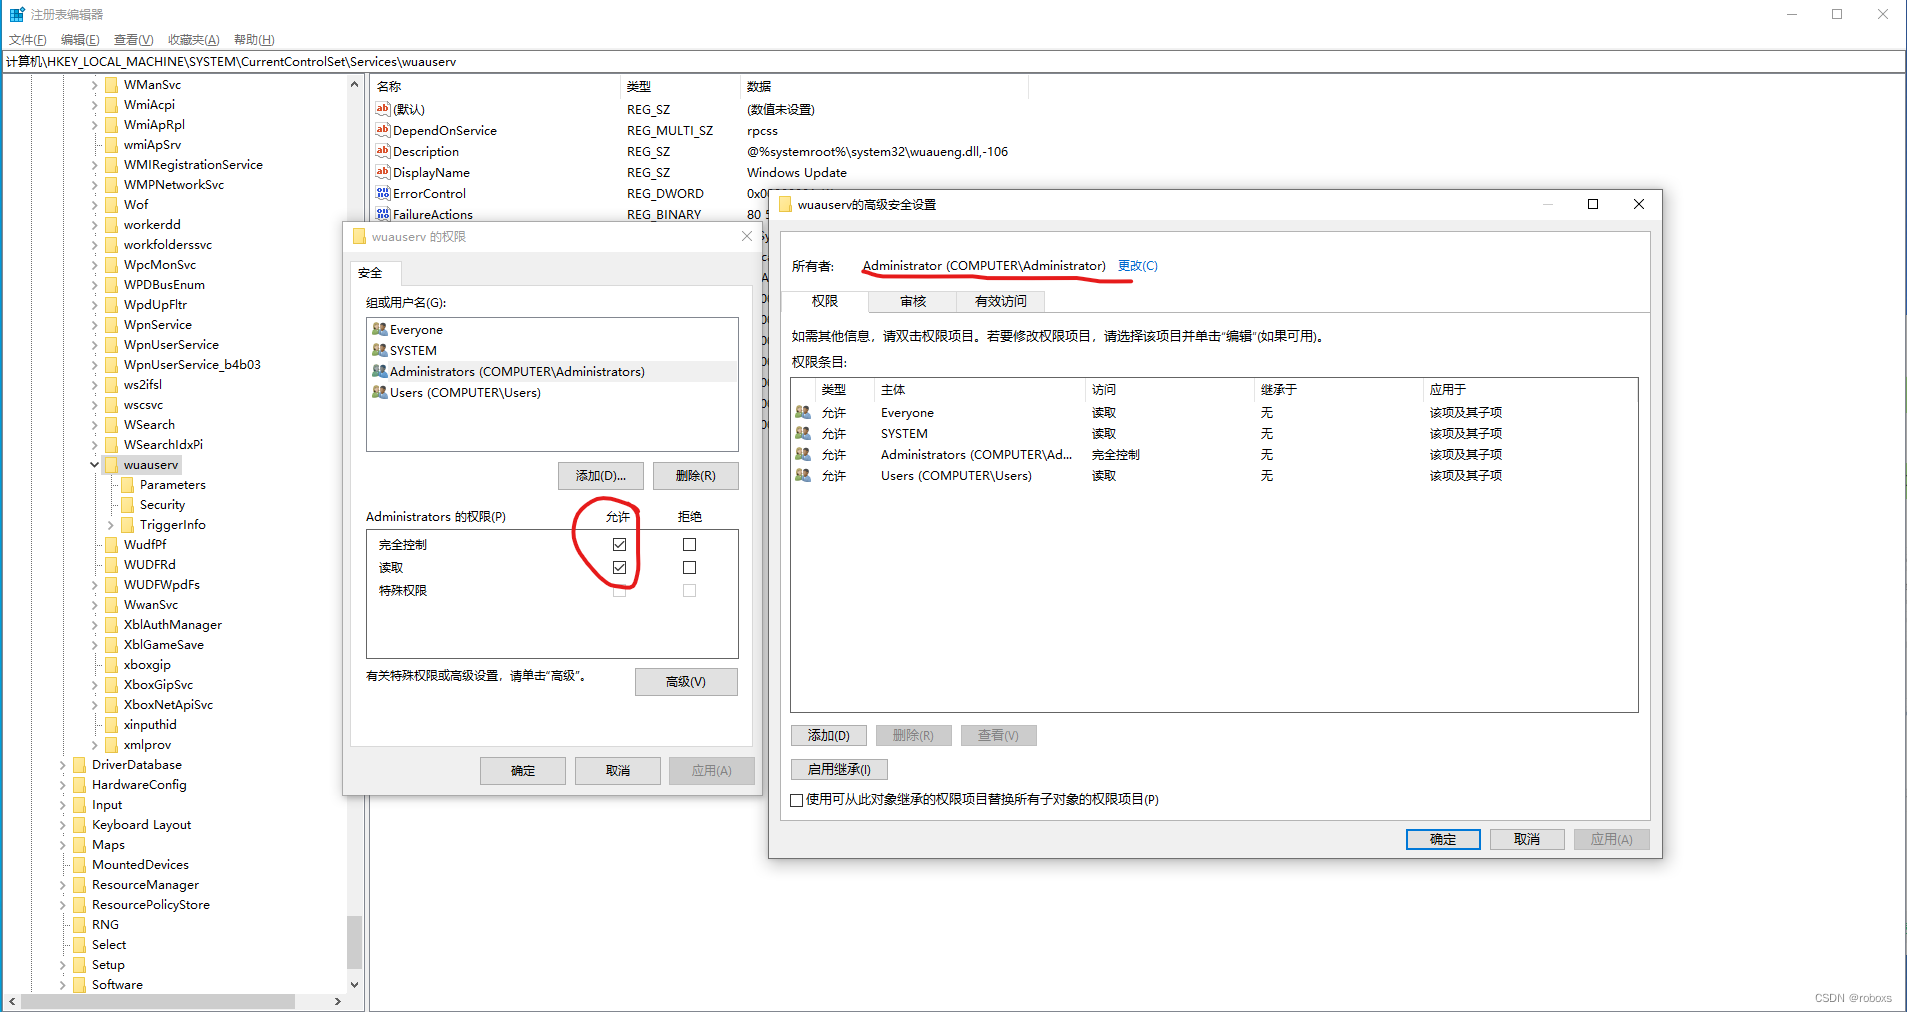The height and width of the screenshot is (1012, 1907).
Task: Switch to the 有效访问 tab
Action: click(1001, 301)
